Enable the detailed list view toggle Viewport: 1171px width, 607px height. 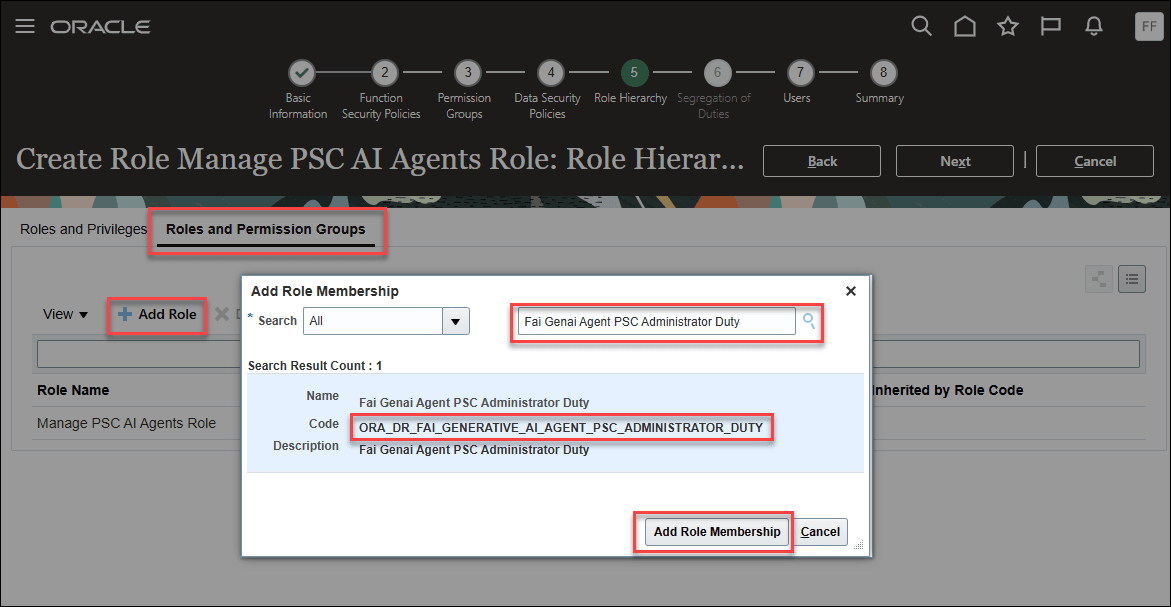(1131, 279)
